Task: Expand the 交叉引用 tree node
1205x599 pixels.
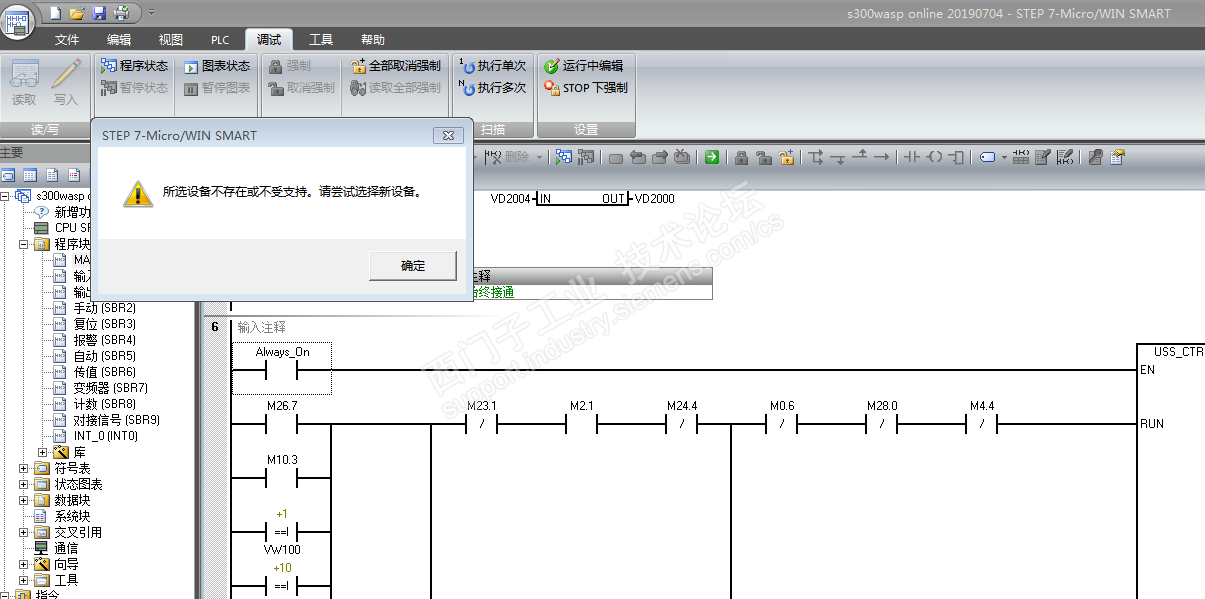Action: click(x=24, y=532)
